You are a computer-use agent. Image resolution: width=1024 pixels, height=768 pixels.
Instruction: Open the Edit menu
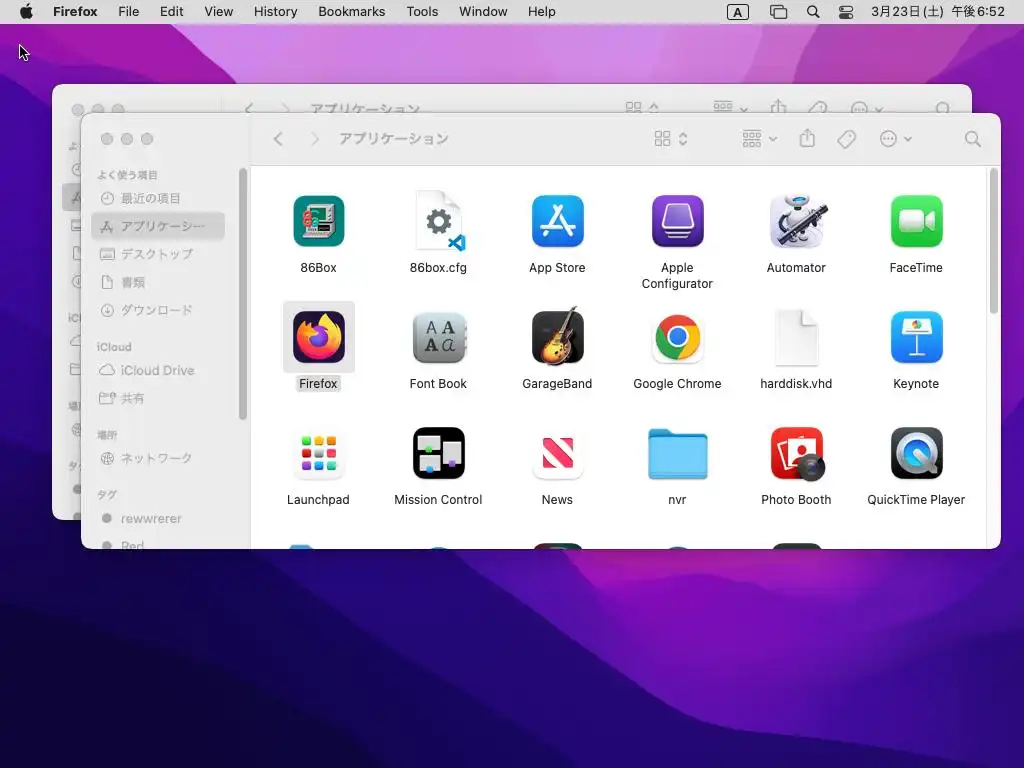pos(172,12)
